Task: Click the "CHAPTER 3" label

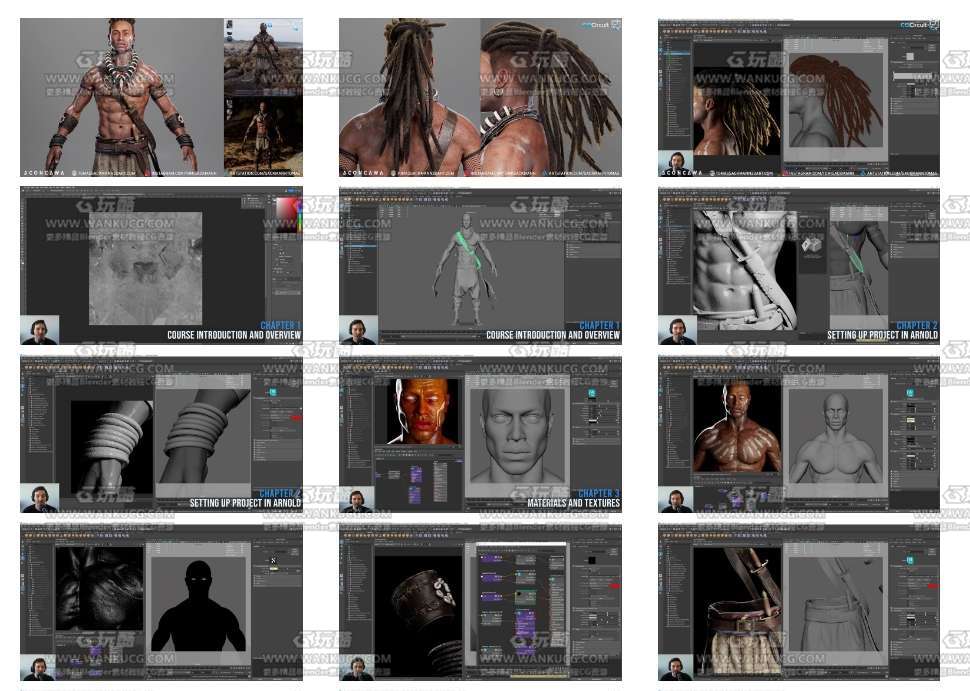Action: (599, 494)
